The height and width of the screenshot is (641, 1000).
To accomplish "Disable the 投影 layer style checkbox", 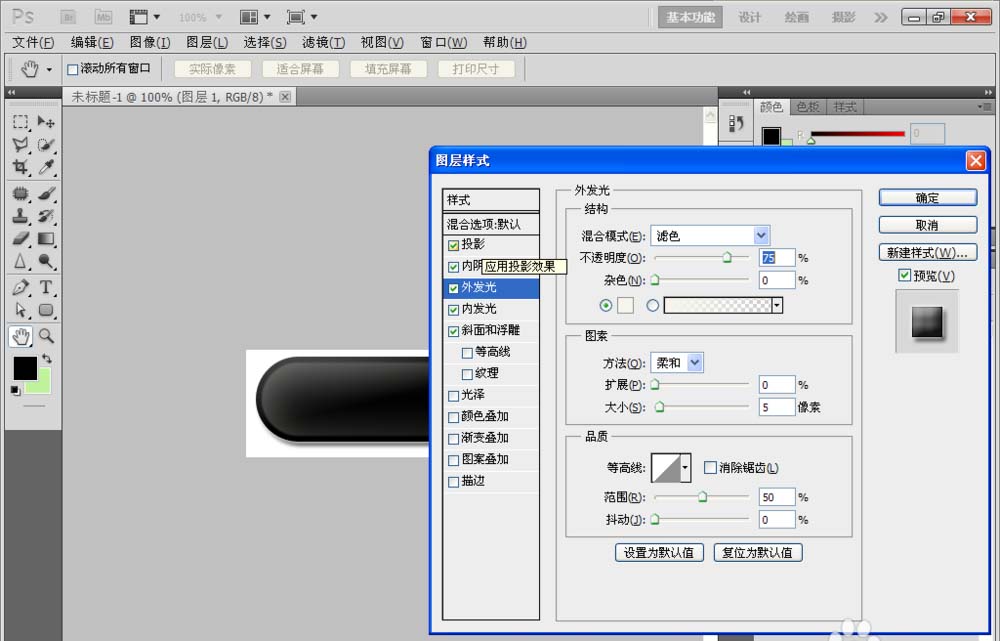I will [454, 245].
